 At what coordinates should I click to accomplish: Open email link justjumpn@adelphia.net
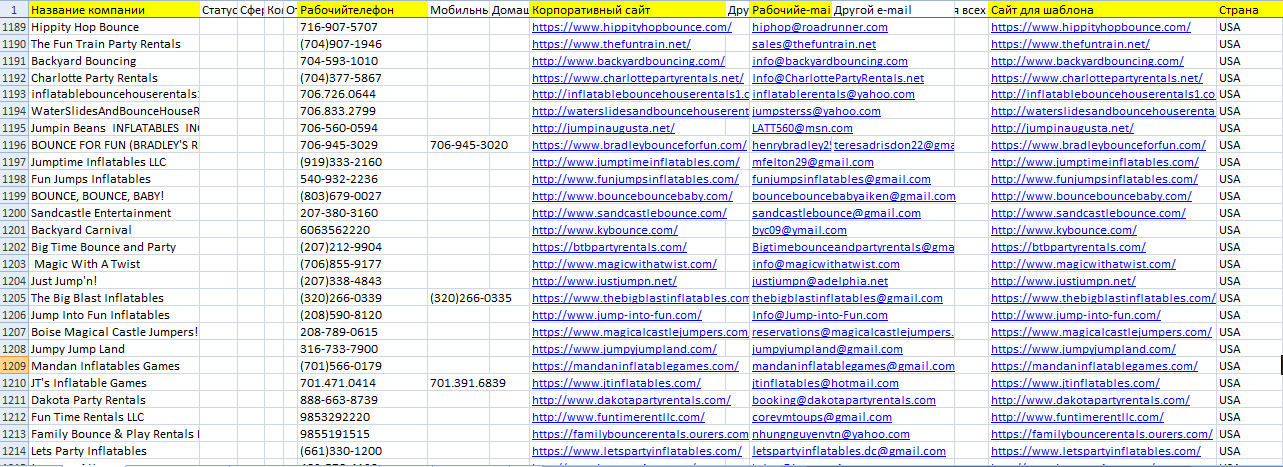820,281
